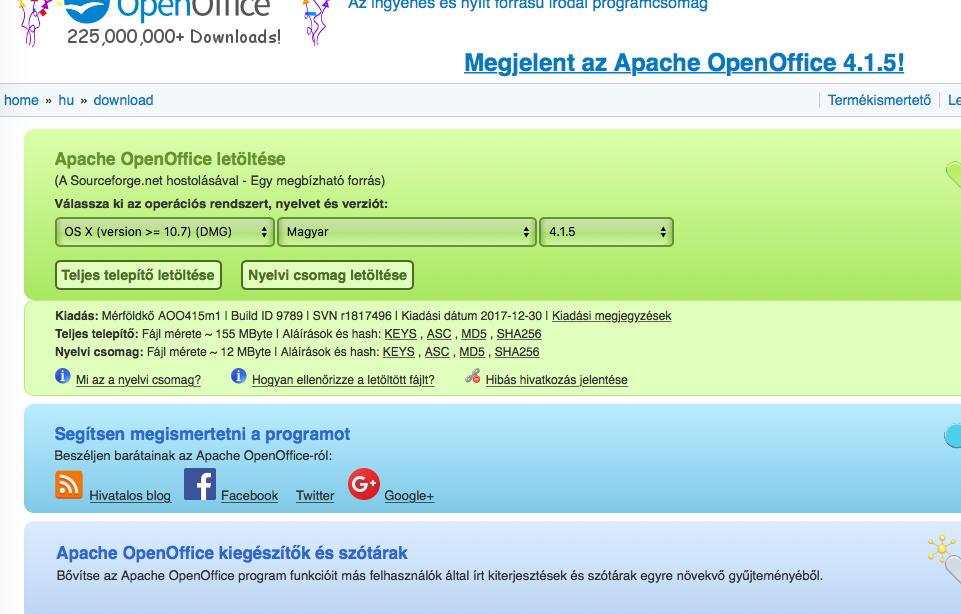The height and width of the screenshot is (614, 961).
Task: Click the RSS feed icon for the official blog
Action: [x=69, y=485]
